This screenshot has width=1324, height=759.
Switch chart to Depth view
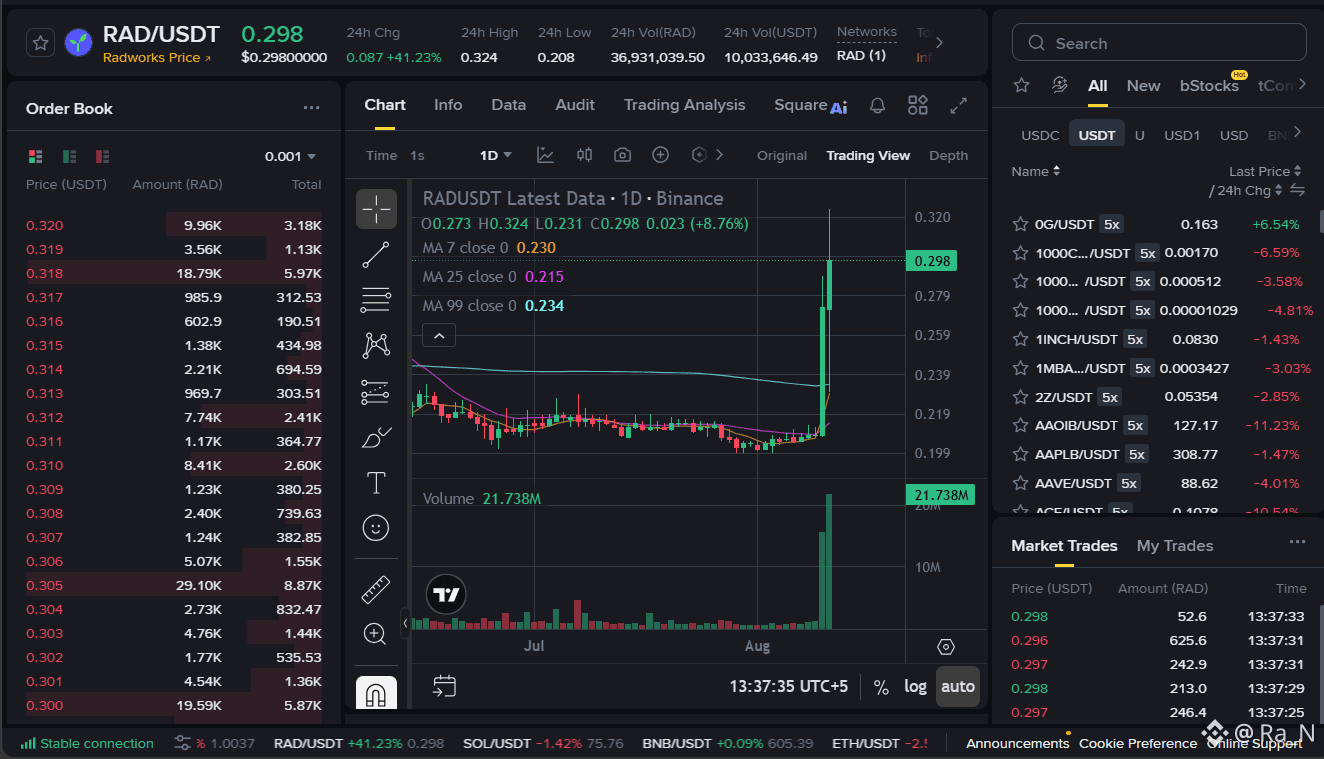(948, 155)
